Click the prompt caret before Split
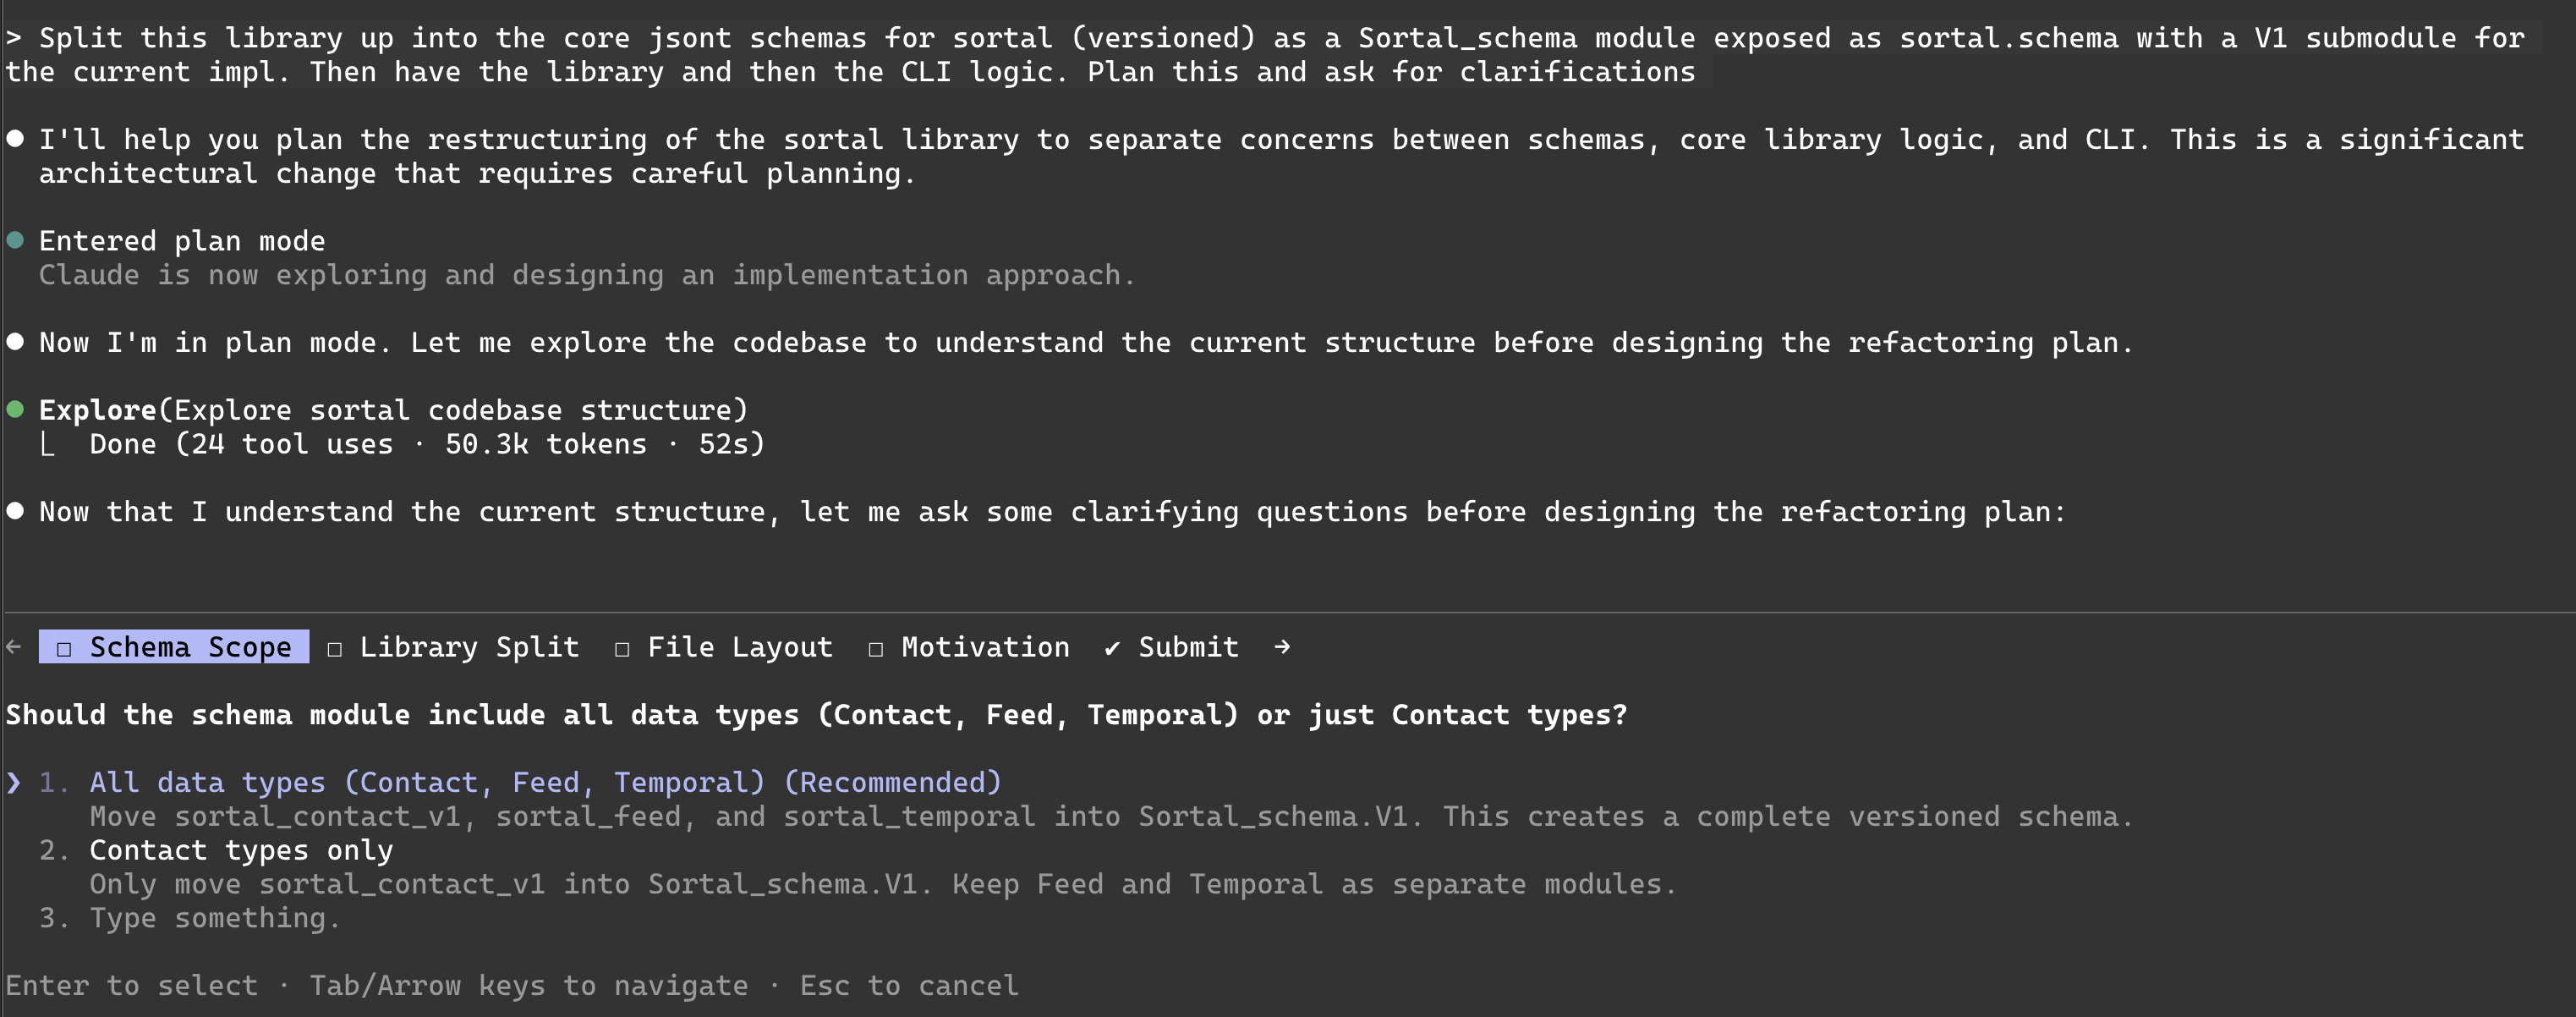 tap(13, 38)
